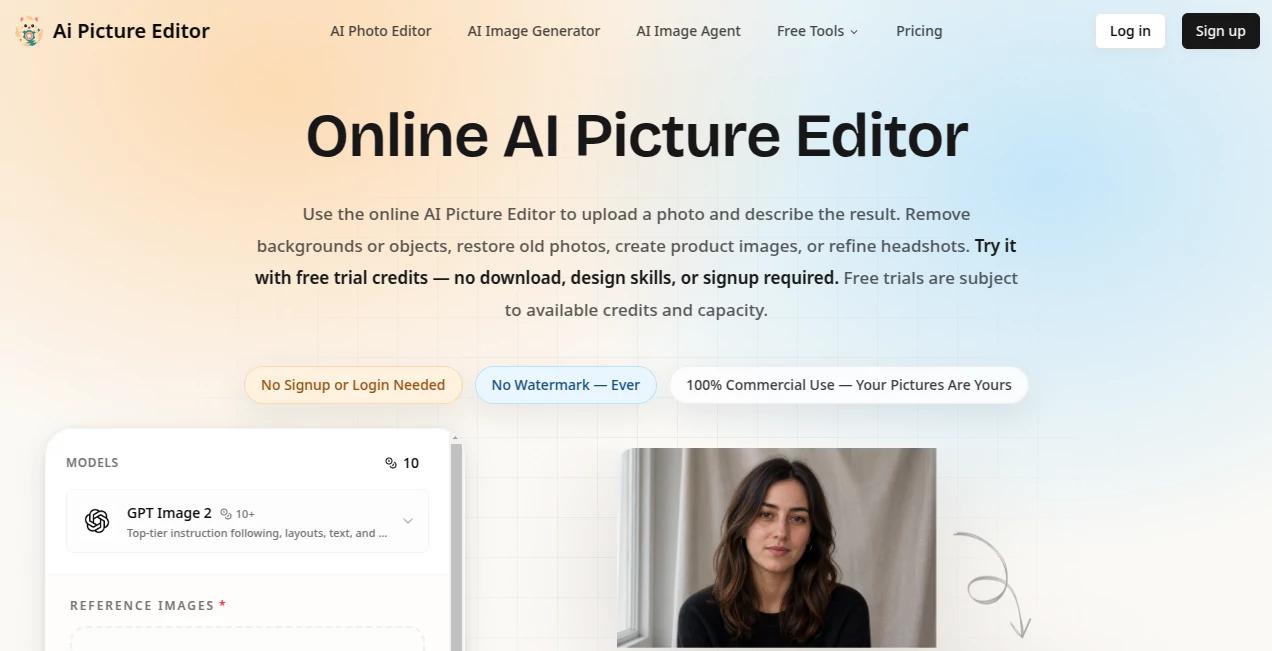The height and width of the screenshot is (651, 1272).
Task: Click the credits icon next to 10
Action: pos(391,463)
